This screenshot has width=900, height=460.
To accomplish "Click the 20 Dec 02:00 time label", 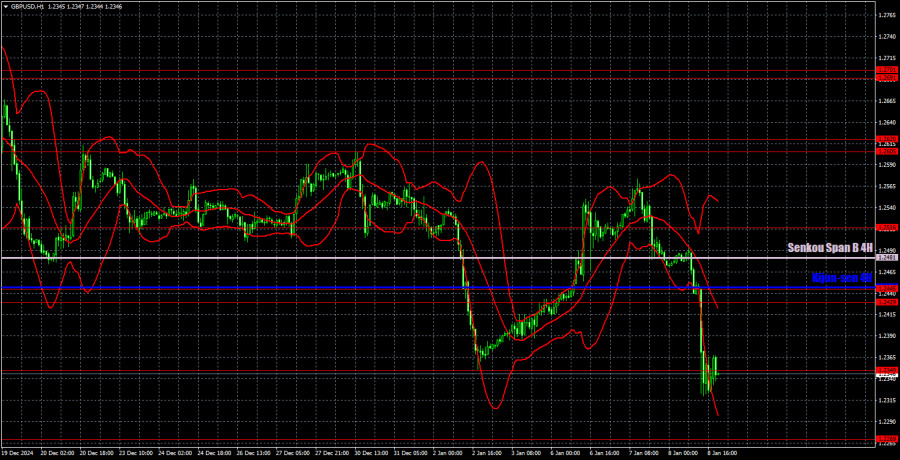I will [56, 453].
